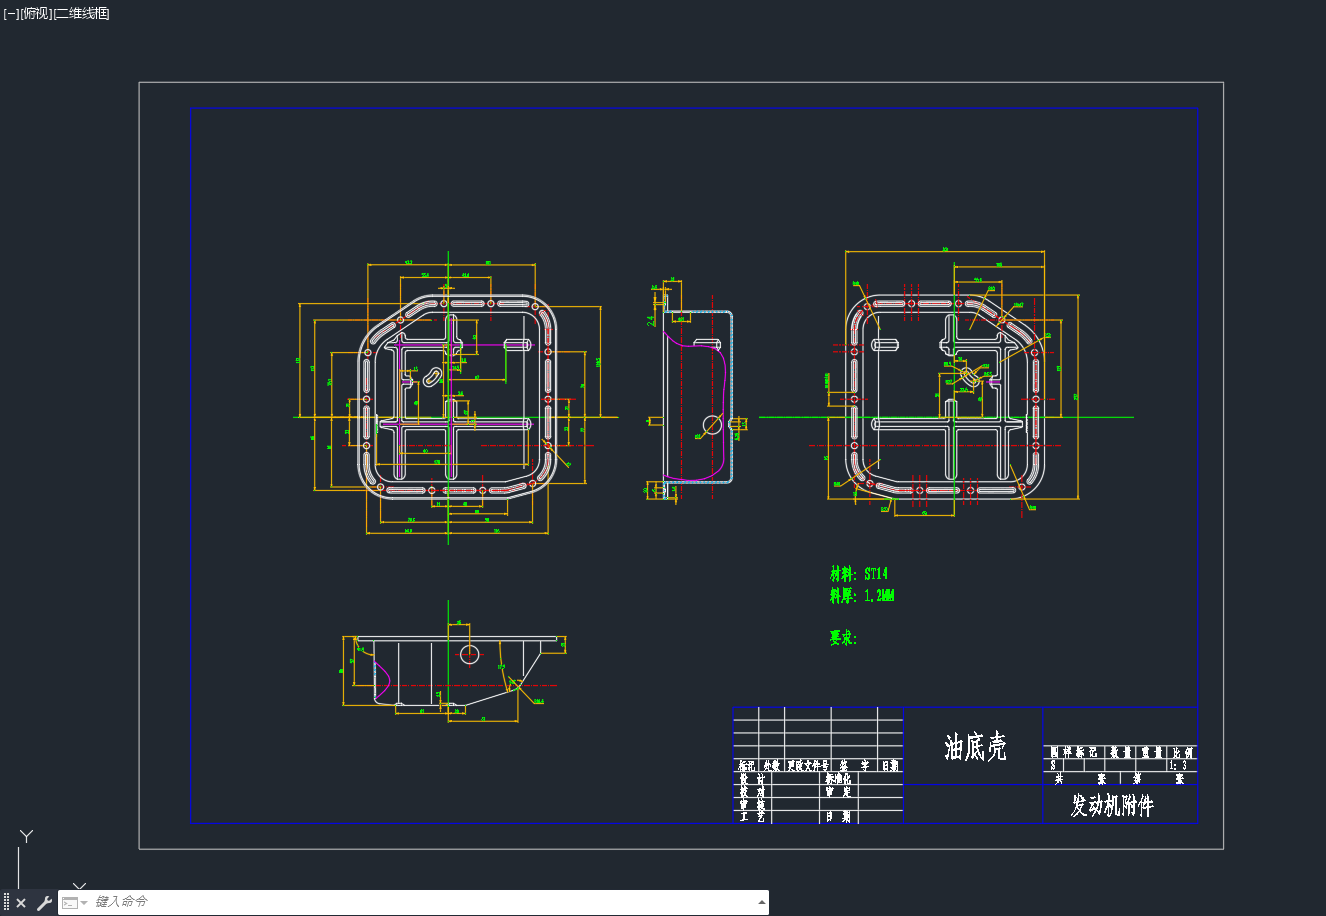The height and width of the screenshot is (916, 1326).
Task: Select the 1:3 scale value
Action: (1178, 765)
